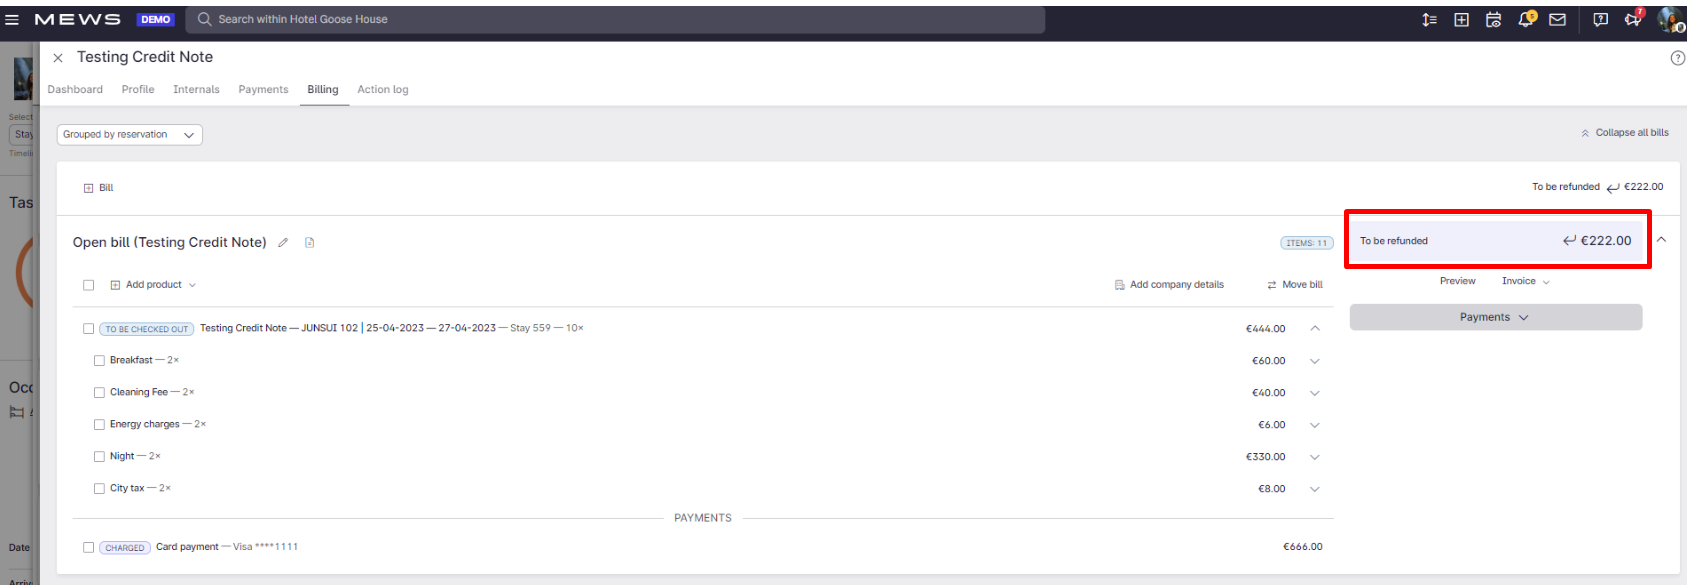Switch to the Internals tab
Image resolution: width=1687 pixels, height=585 pixels.
[x=196, y=89]
